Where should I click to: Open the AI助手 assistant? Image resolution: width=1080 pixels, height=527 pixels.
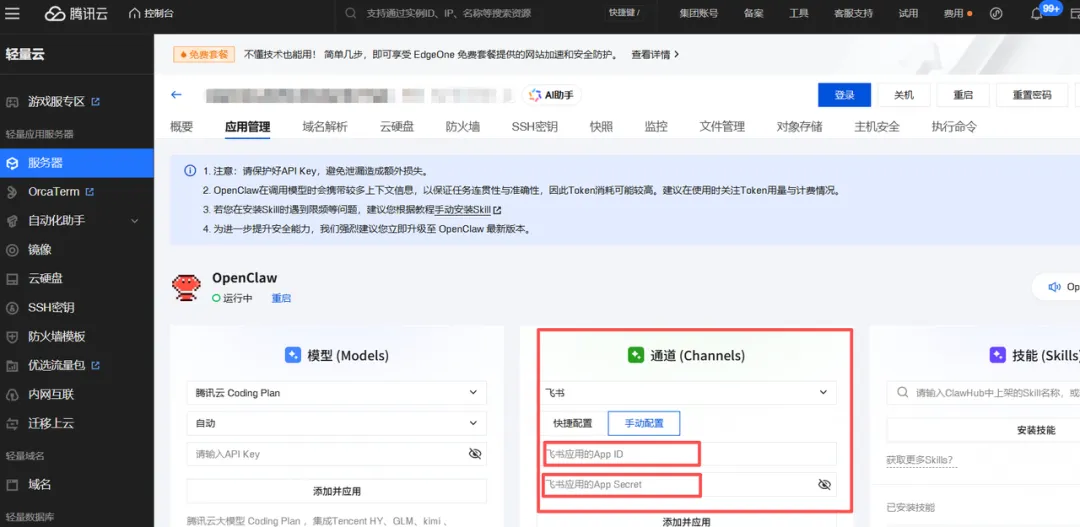pos(551,95)
